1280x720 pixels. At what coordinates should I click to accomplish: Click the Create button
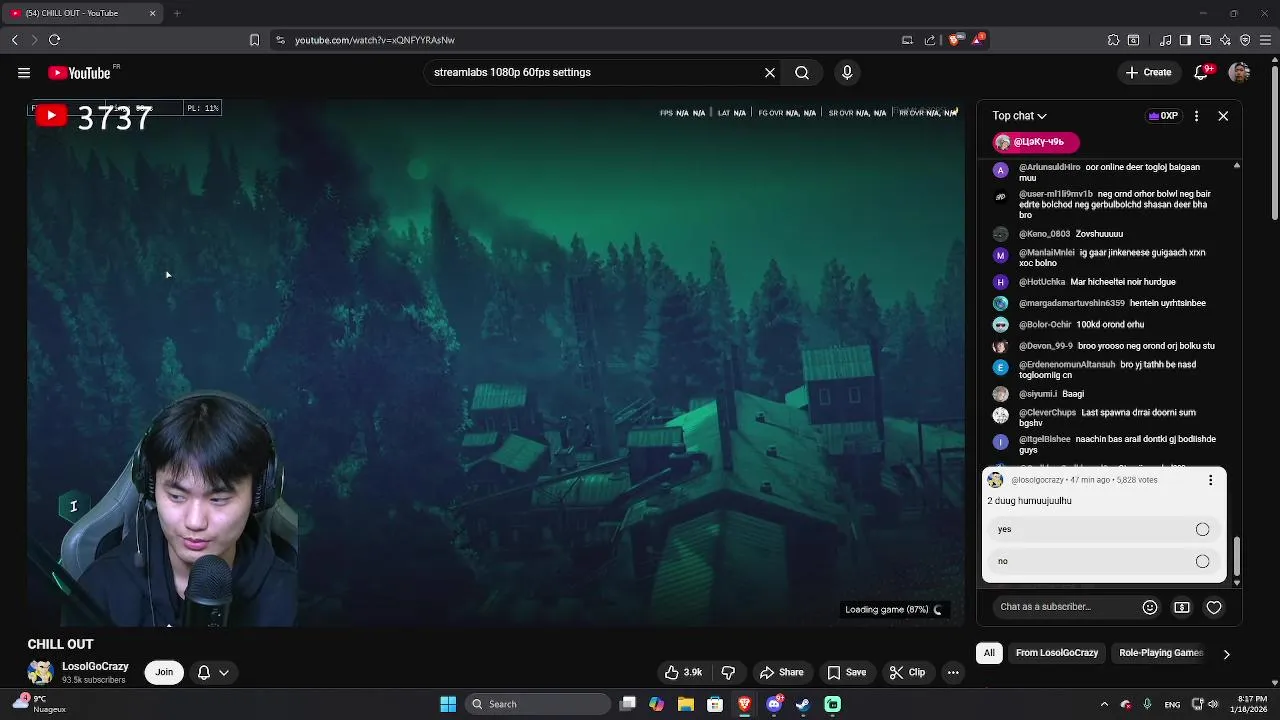[1148, 72]
